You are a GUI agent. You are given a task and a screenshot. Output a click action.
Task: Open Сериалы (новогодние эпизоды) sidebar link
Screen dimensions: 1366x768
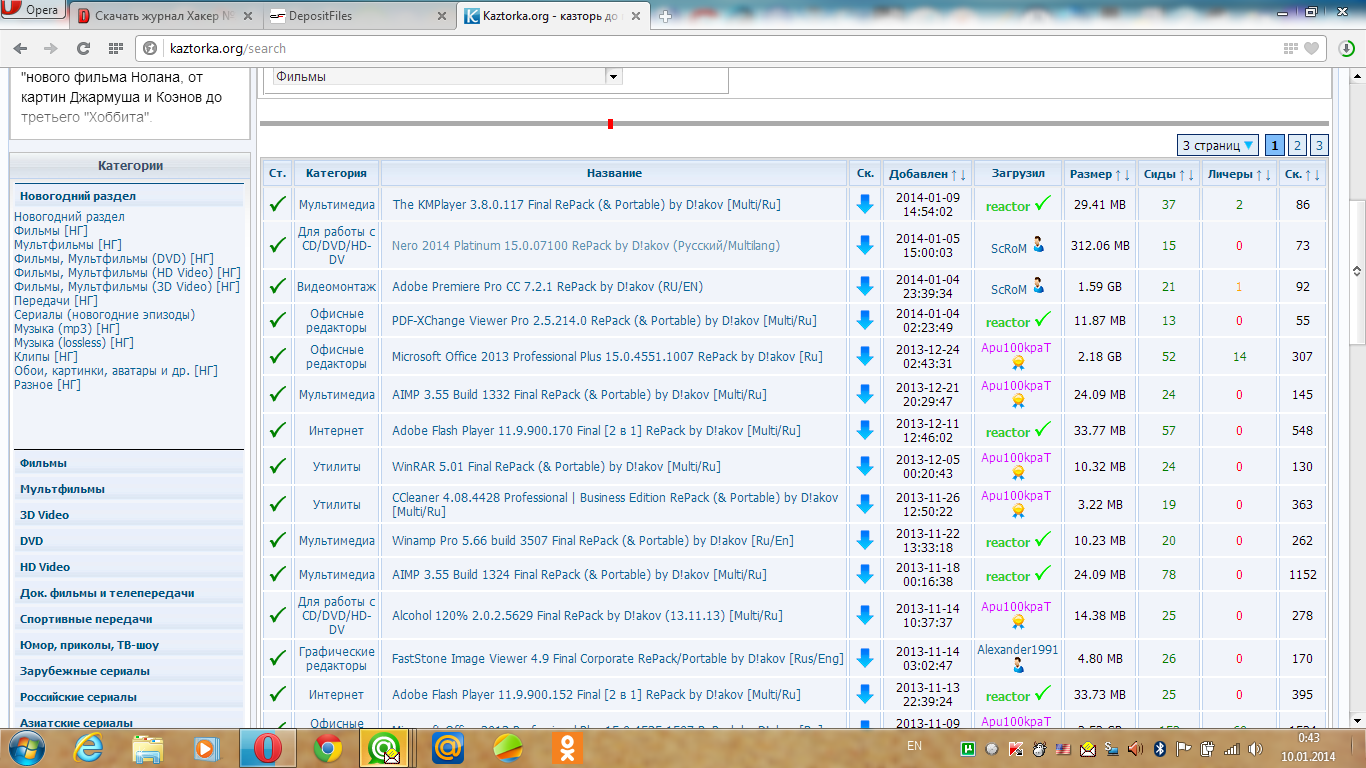pyautogui.click(x=104, y=314)
